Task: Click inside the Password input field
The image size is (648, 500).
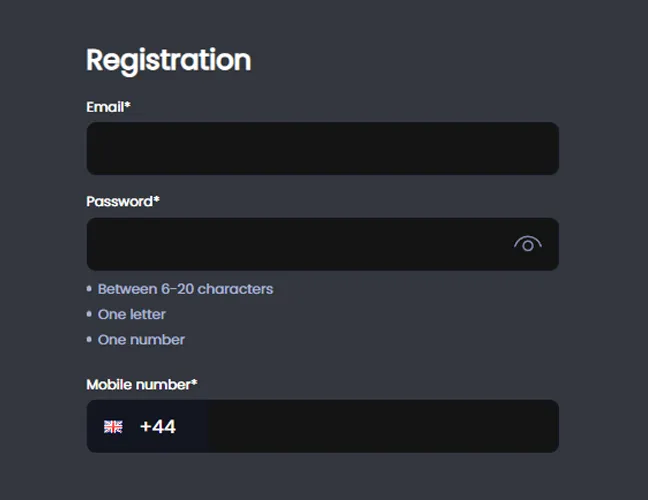Action: [x=300, y=244]
